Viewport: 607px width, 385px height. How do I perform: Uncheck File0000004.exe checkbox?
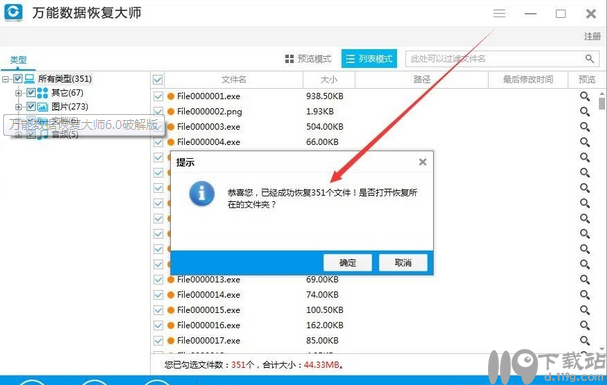(x=158, y=142)
